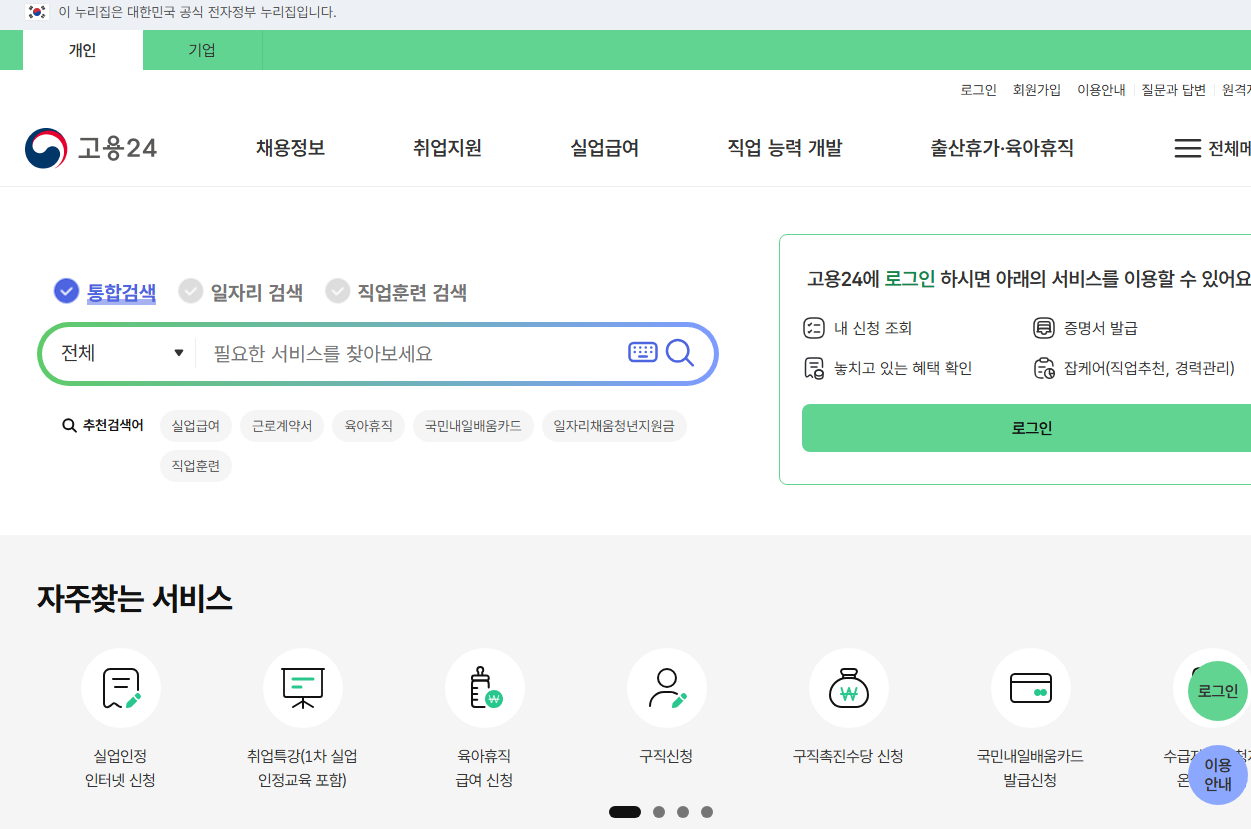
Task: Switch to the 기업 tab
Action: point(202,50)
